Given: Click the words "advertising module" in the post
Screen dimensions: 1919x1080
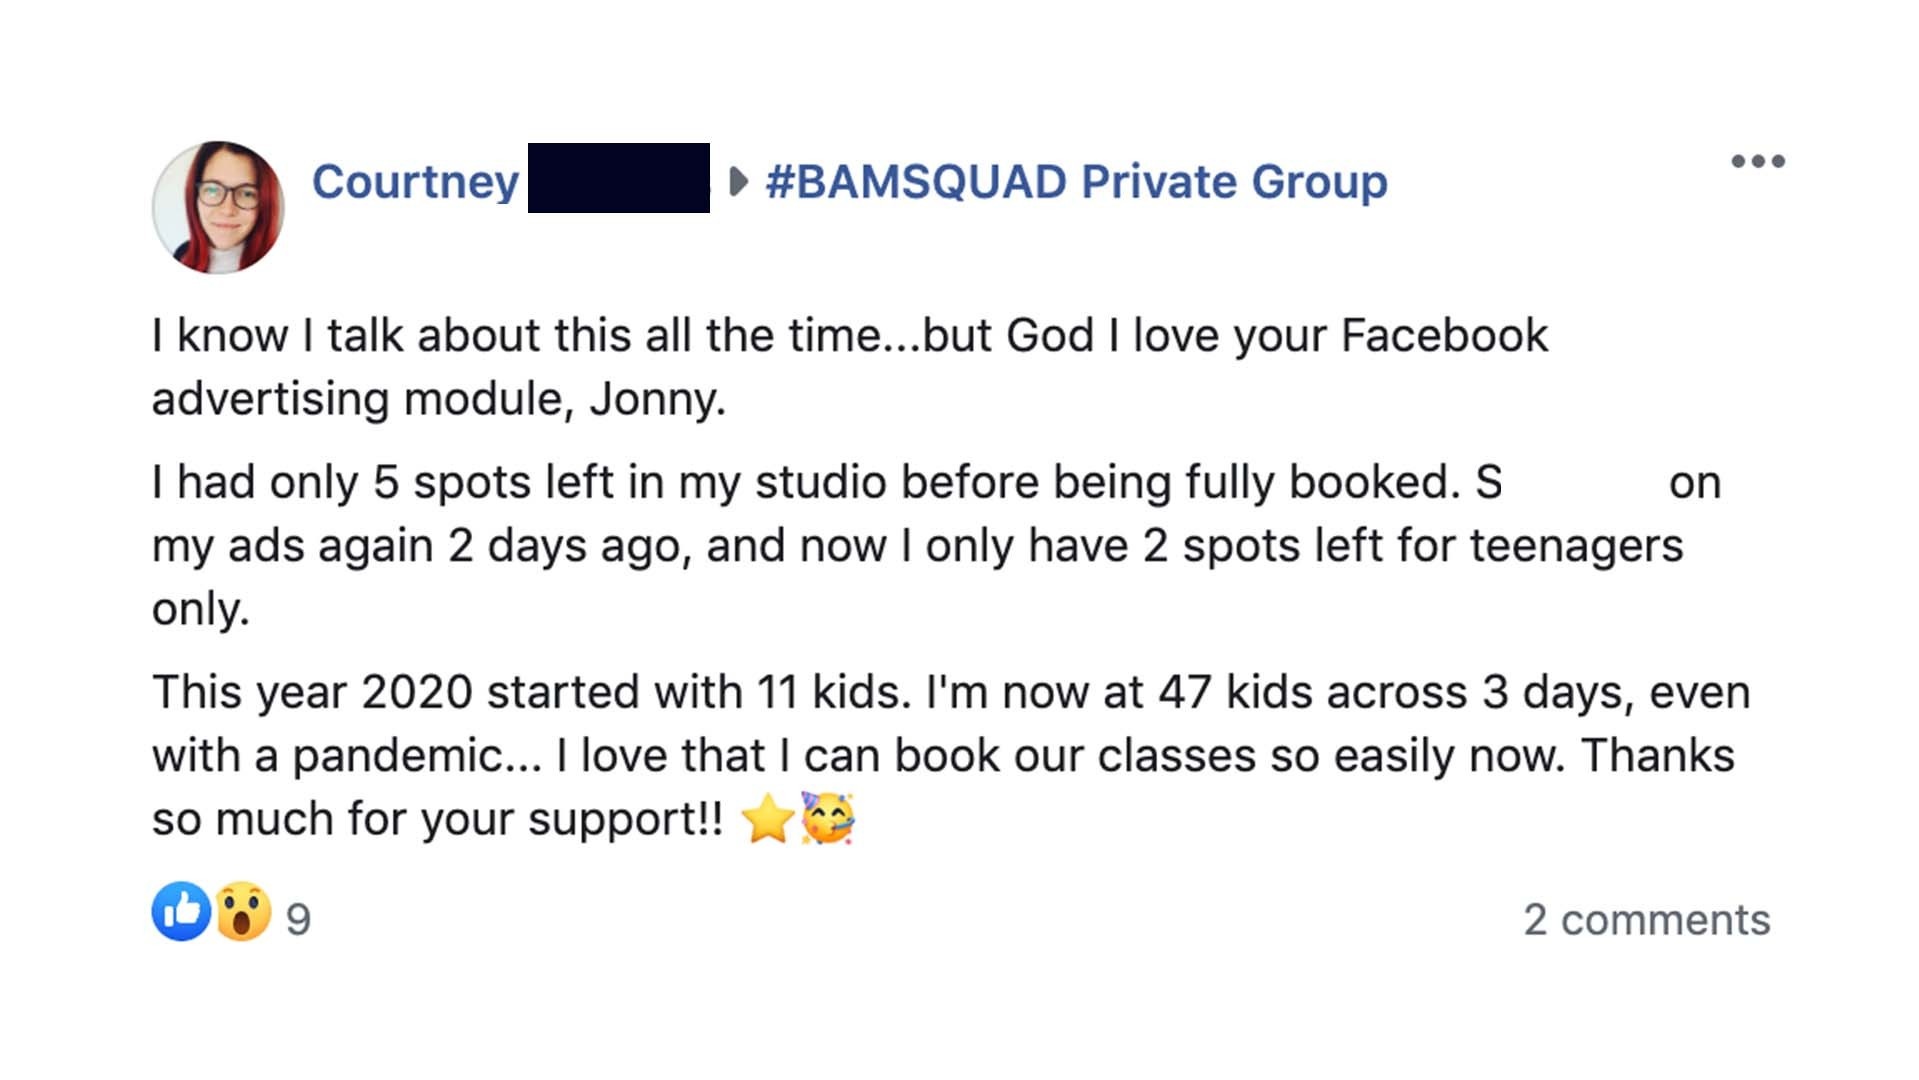Looking at the screenshot, I should click(361, 399).
